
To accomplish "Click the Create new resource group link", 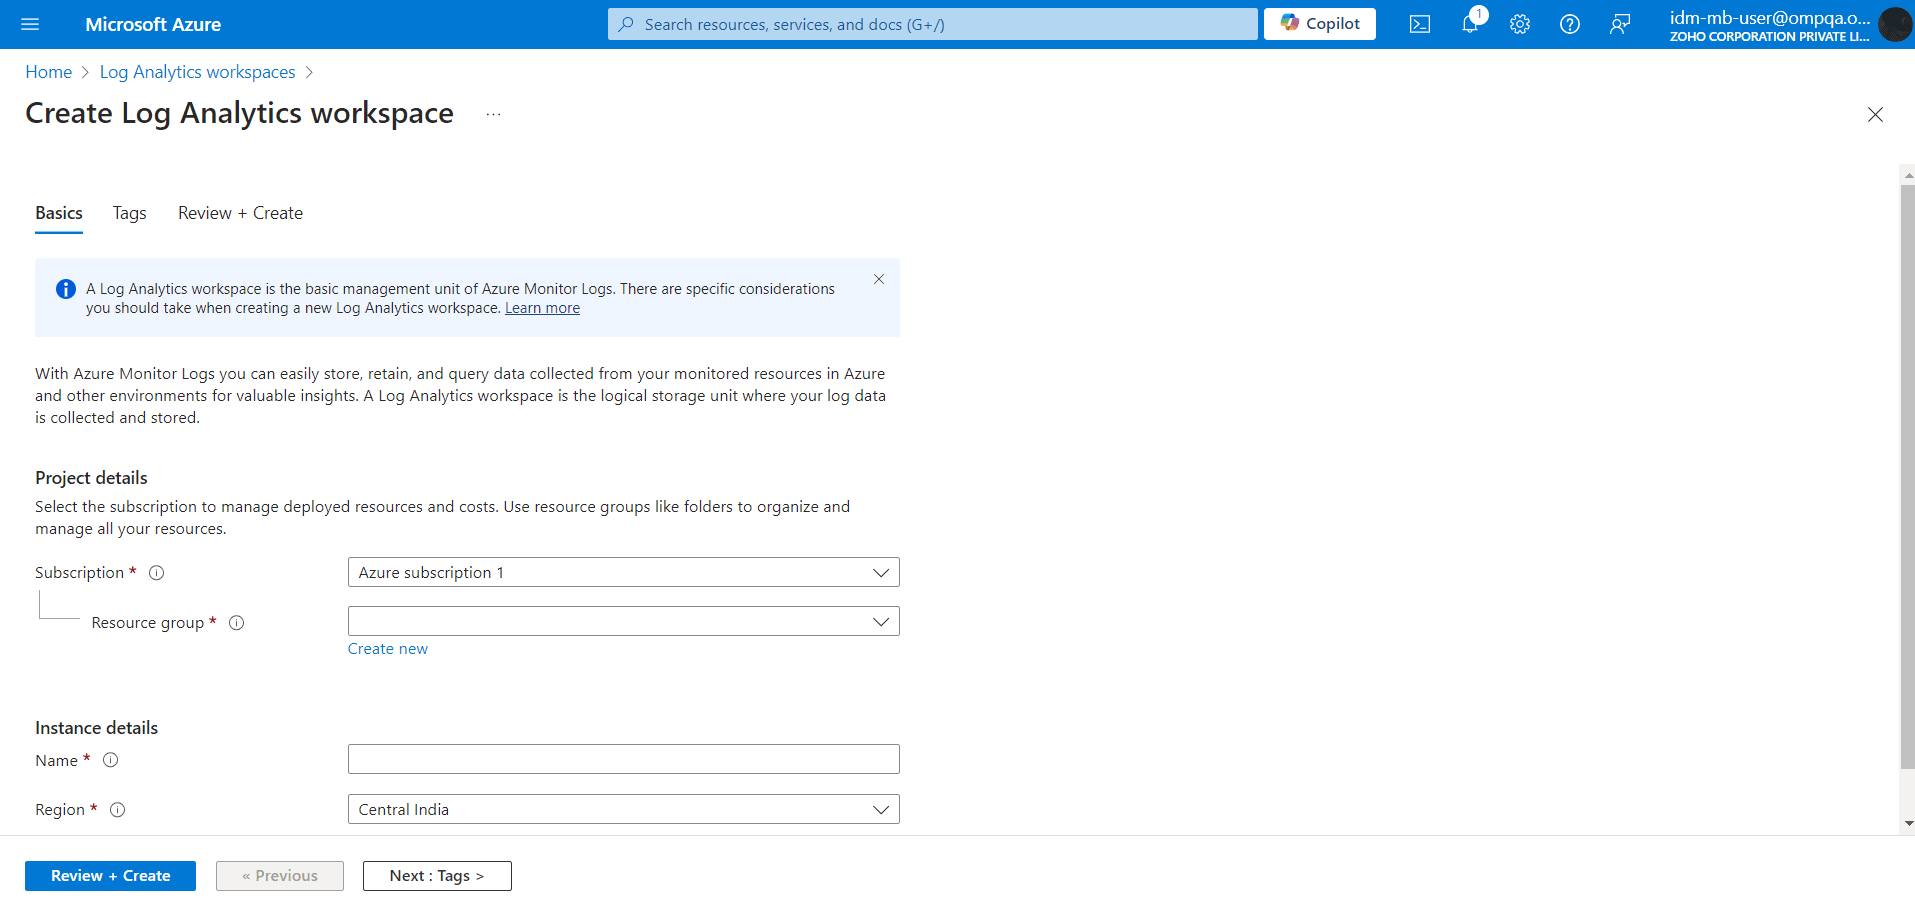I will pyautogui.click(x=387, y=648).
